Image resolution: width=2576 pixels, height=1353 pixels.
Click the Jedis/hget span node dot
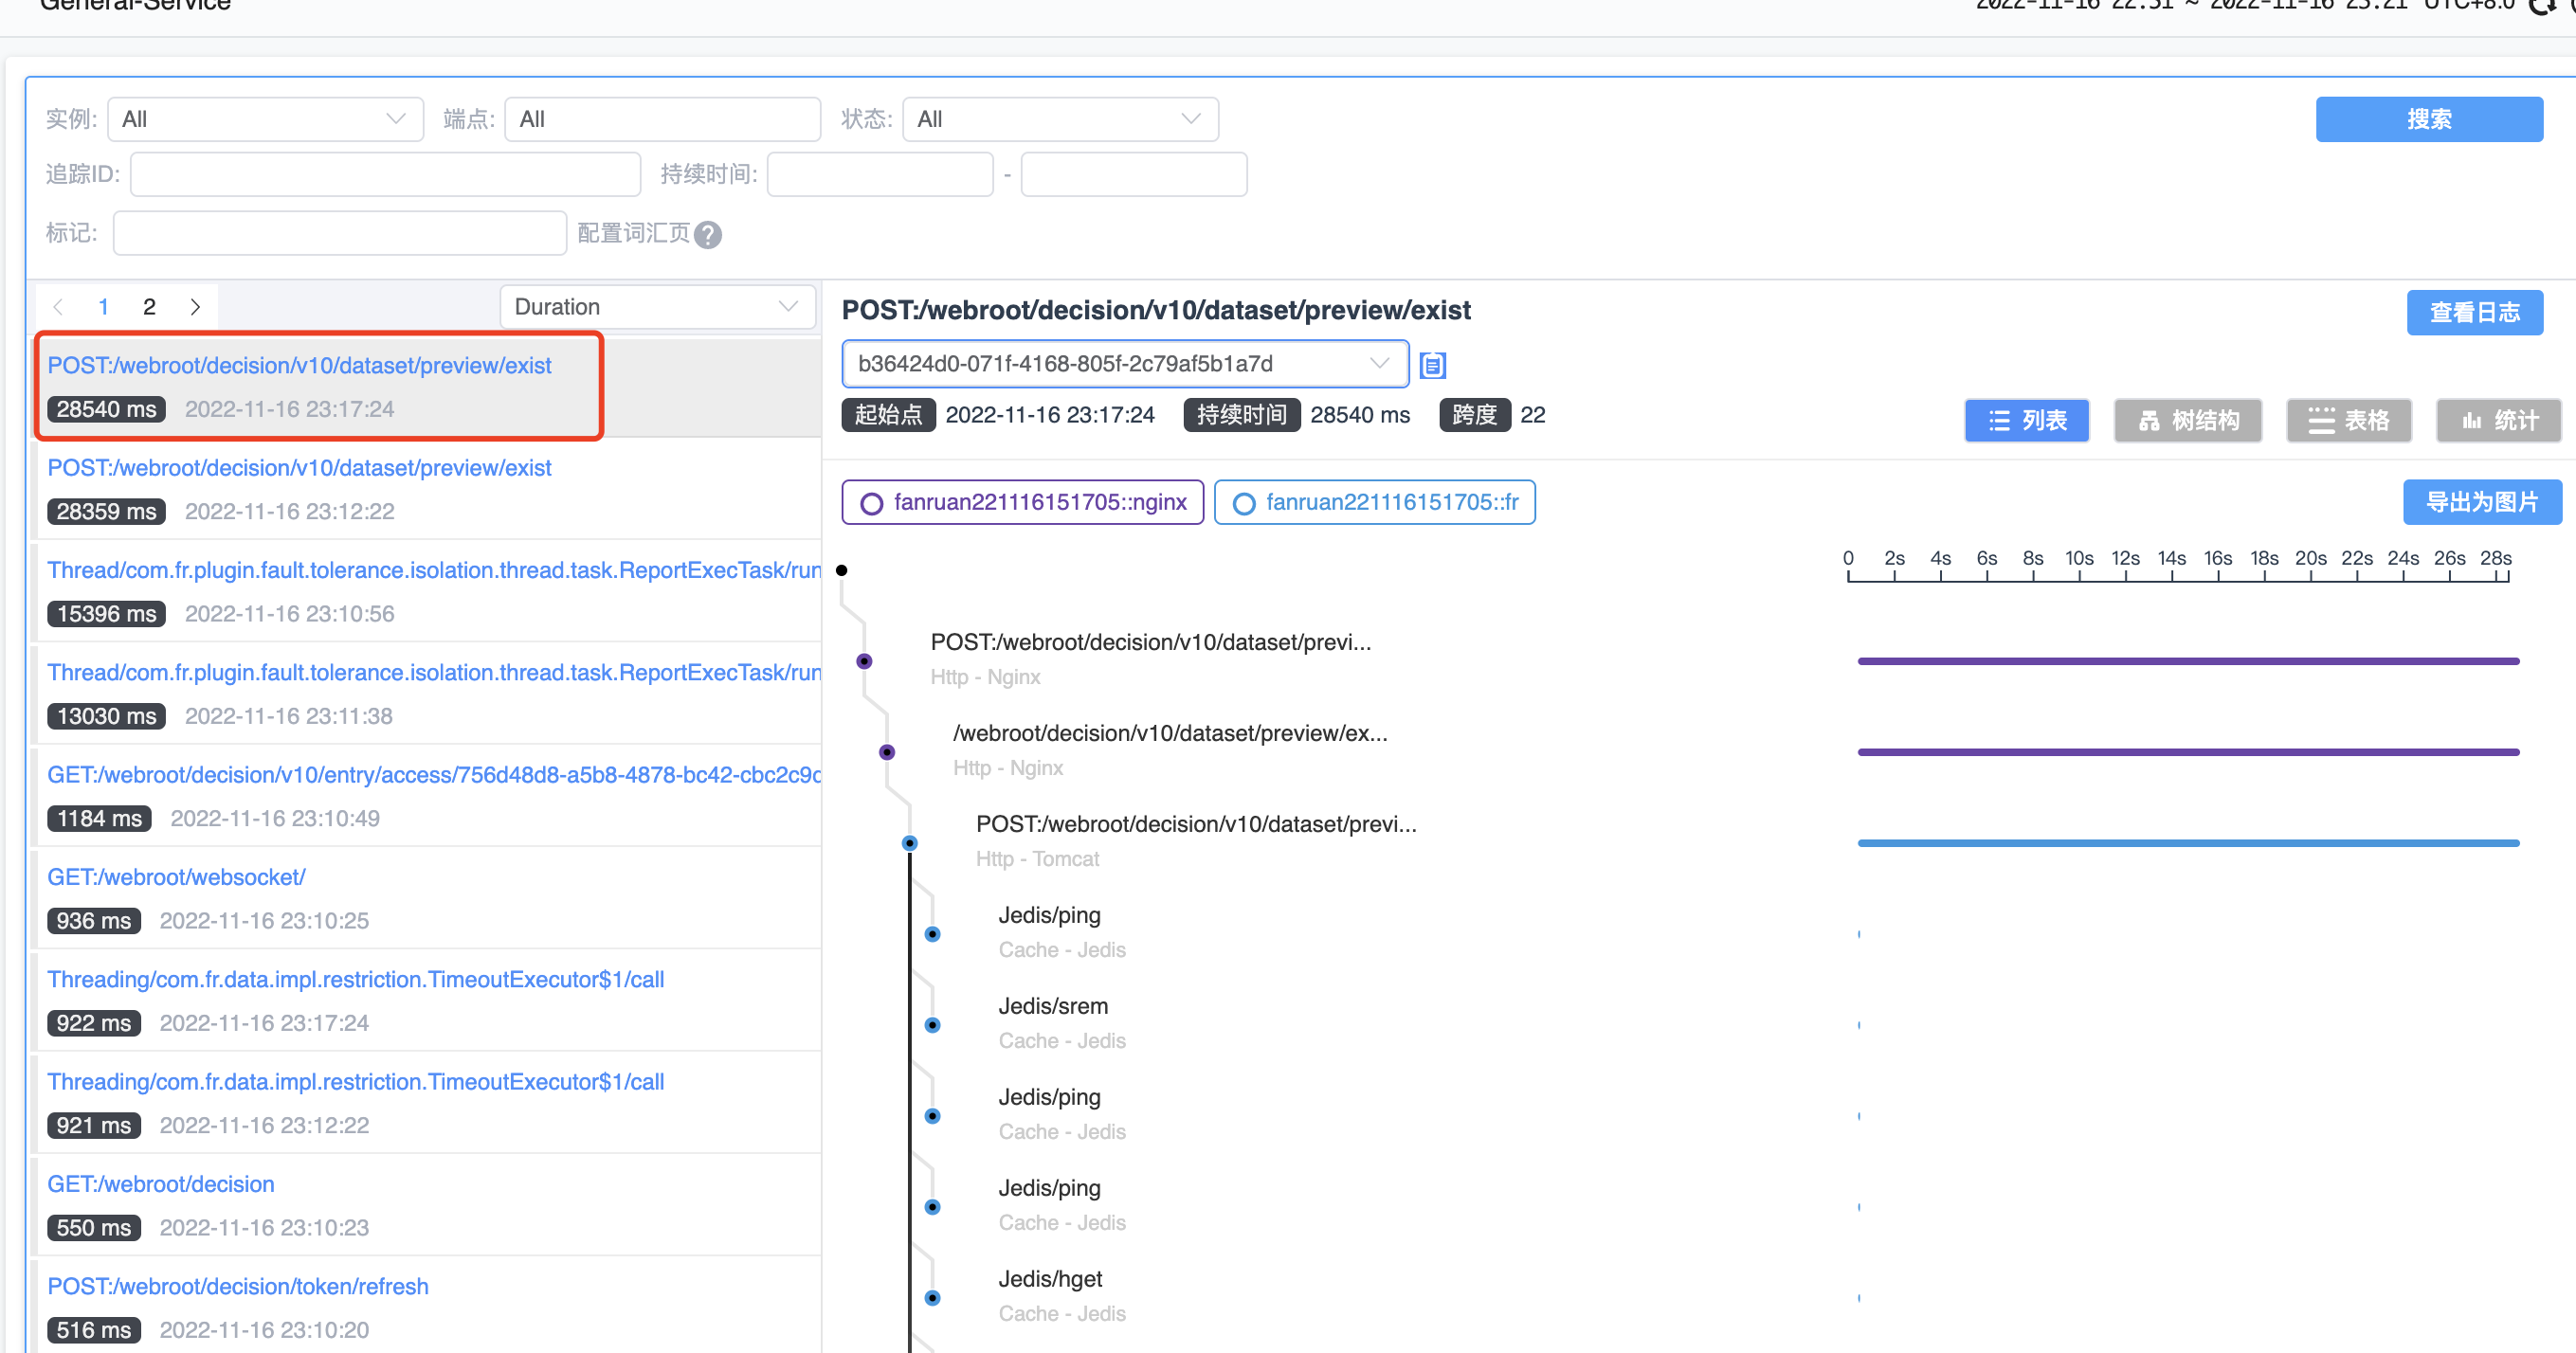click(x=932, y=1298)
